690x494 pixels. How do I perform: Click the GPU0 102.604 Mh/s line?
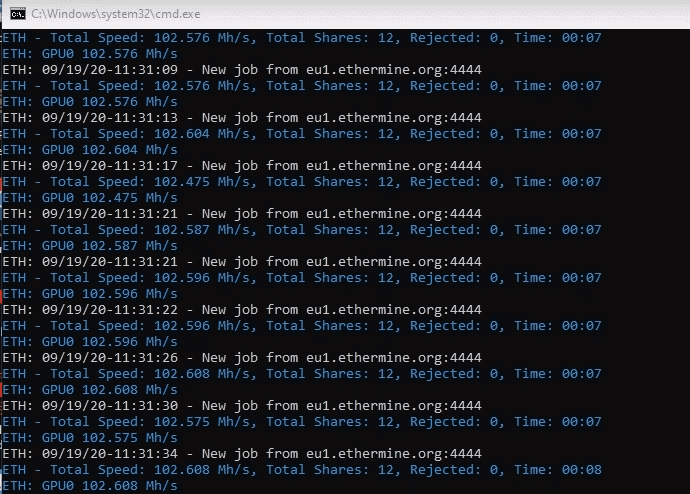89,150
